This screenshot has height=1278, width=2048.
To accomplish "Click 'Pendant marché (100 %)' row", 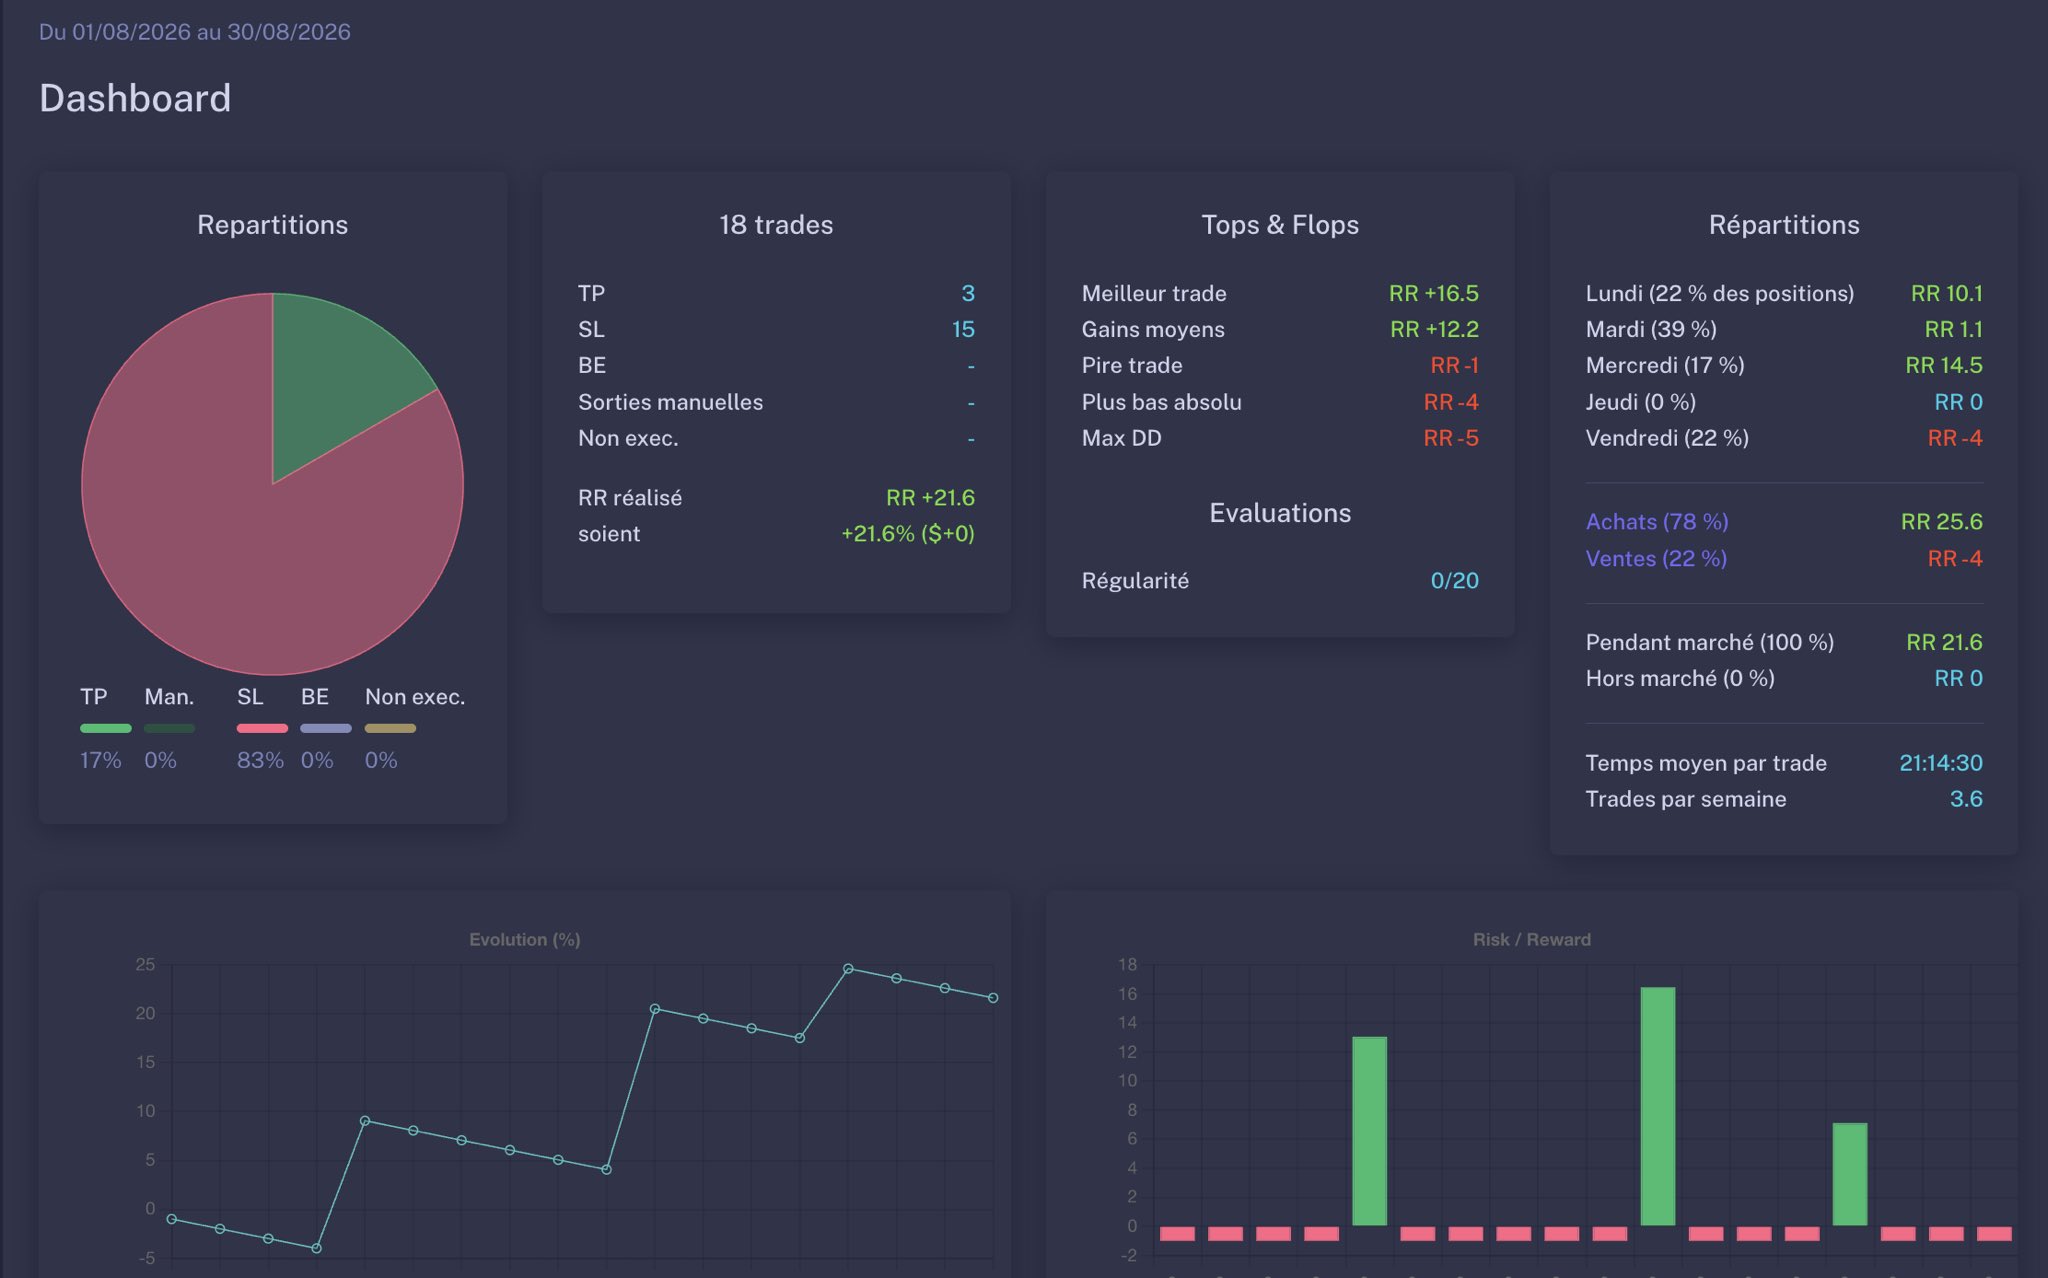I will pos(1784,642).
